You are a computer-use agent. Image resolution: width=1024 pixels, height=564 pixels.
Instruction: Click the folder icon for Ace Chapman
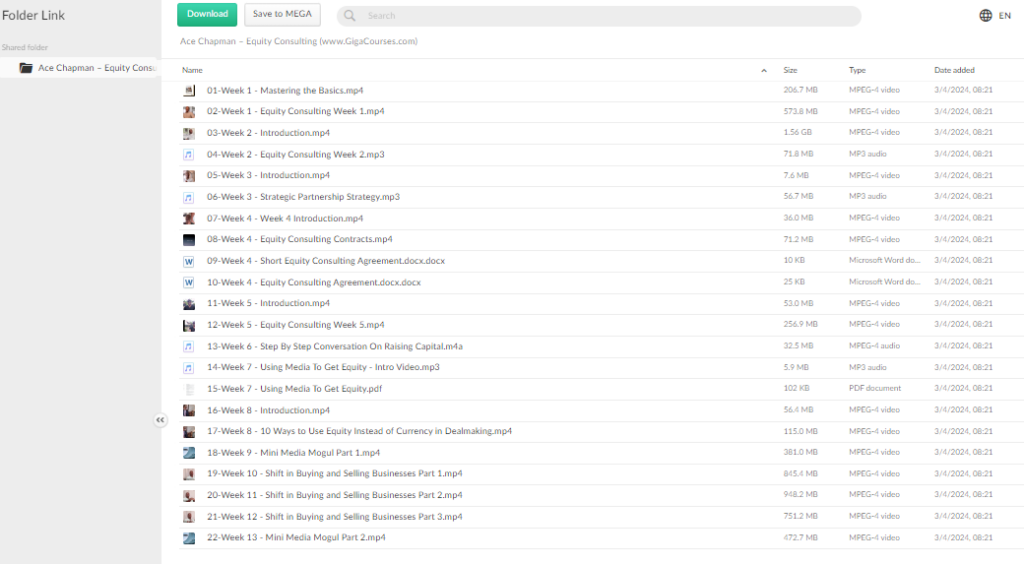tap(26, 68)
